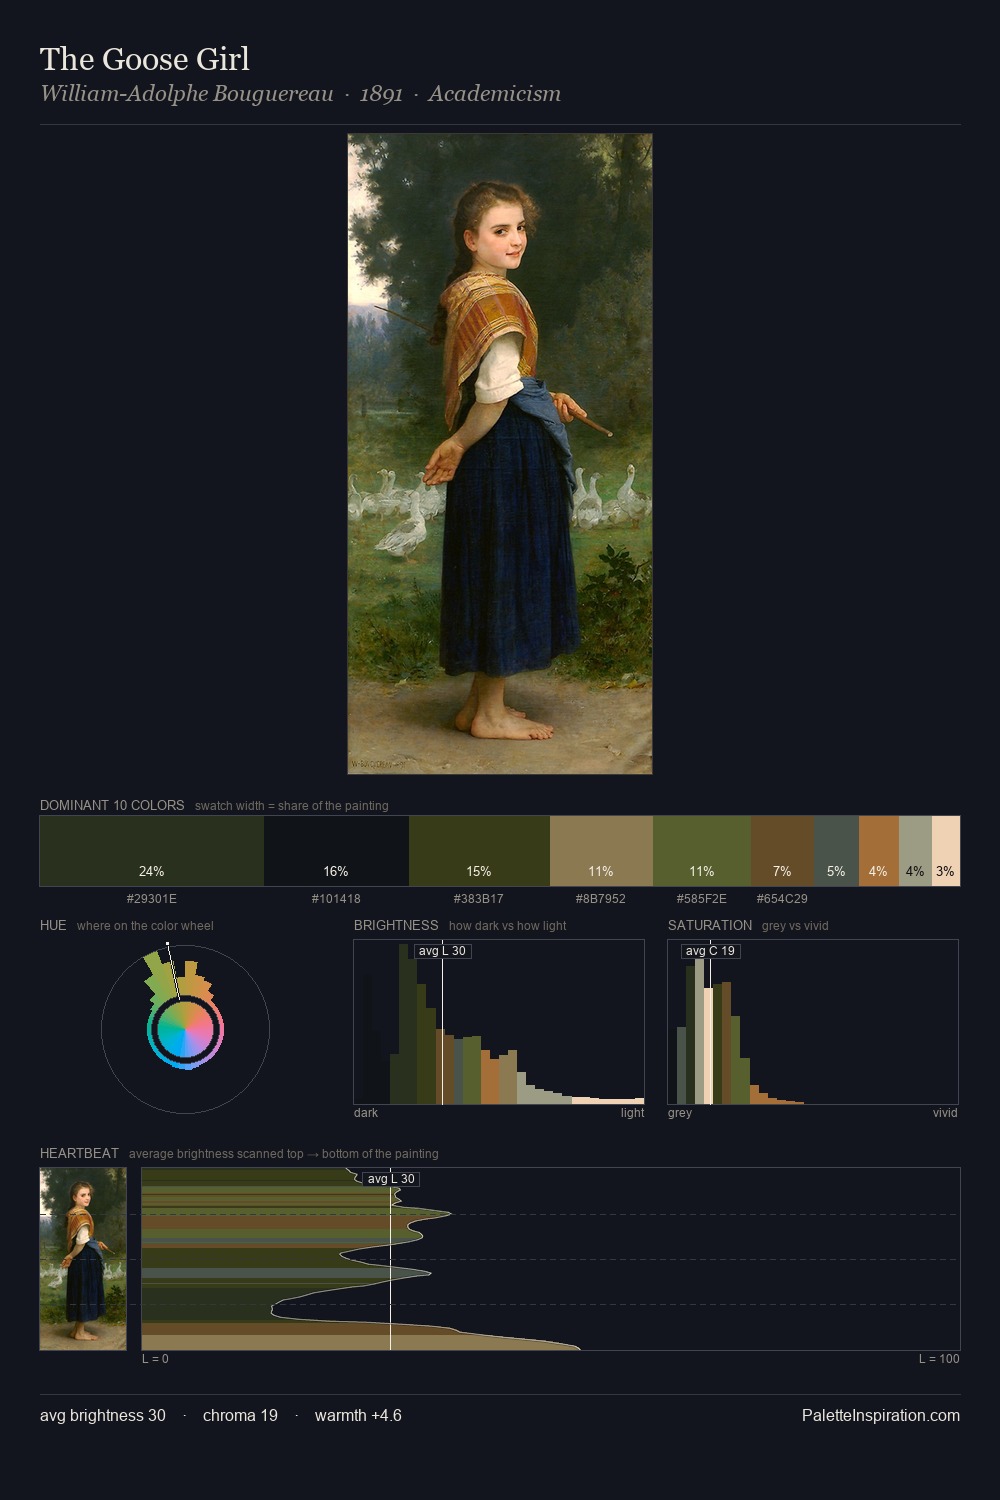
Task: Click the hue color wheel
Action: coord(185,1029)
